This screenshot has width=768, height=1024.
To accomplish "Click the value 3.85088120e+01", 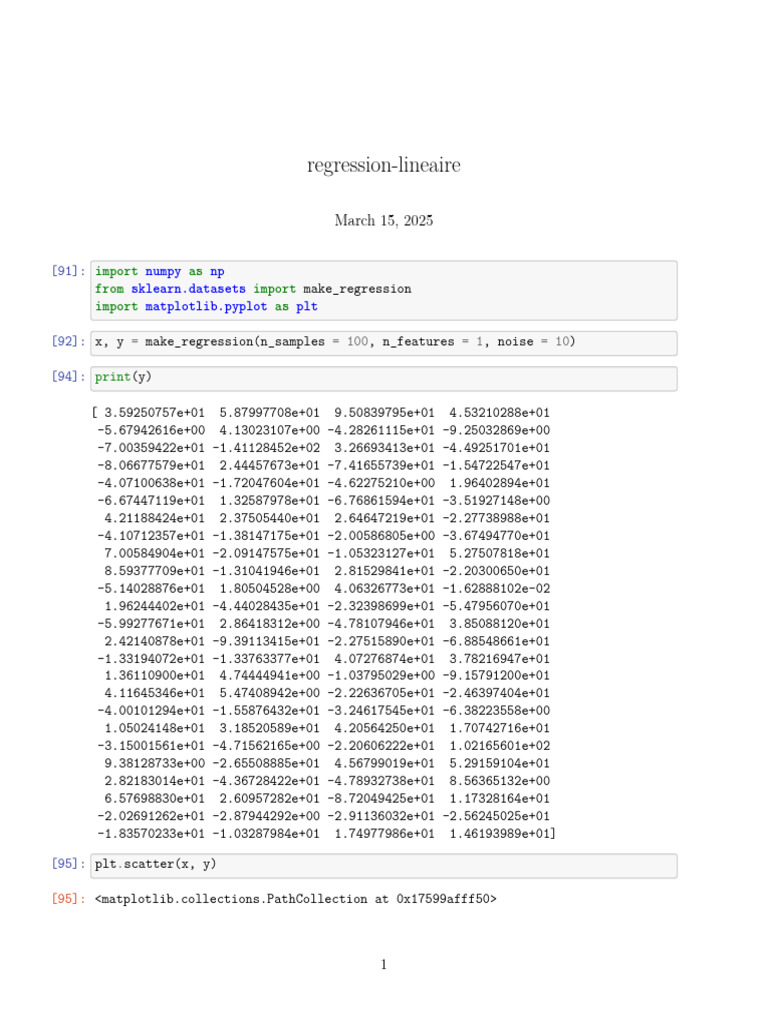I will (499, 624).
